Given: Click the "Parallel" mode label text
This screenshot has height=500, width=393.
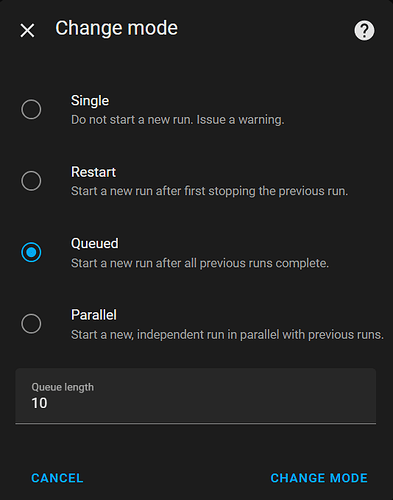Looking at the screenshot, I should (94, 315).
